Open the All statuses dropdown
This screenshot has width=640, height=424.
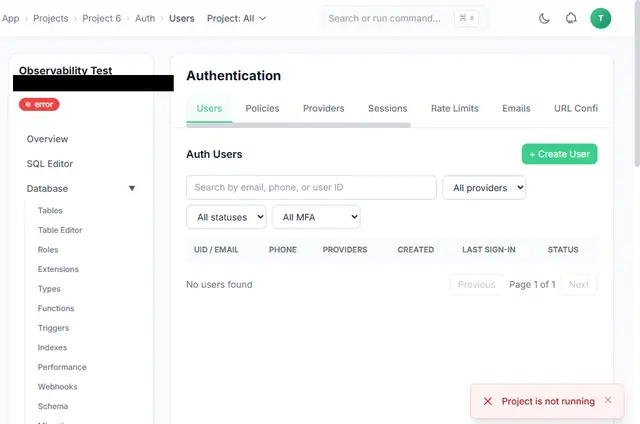[226, 217]
